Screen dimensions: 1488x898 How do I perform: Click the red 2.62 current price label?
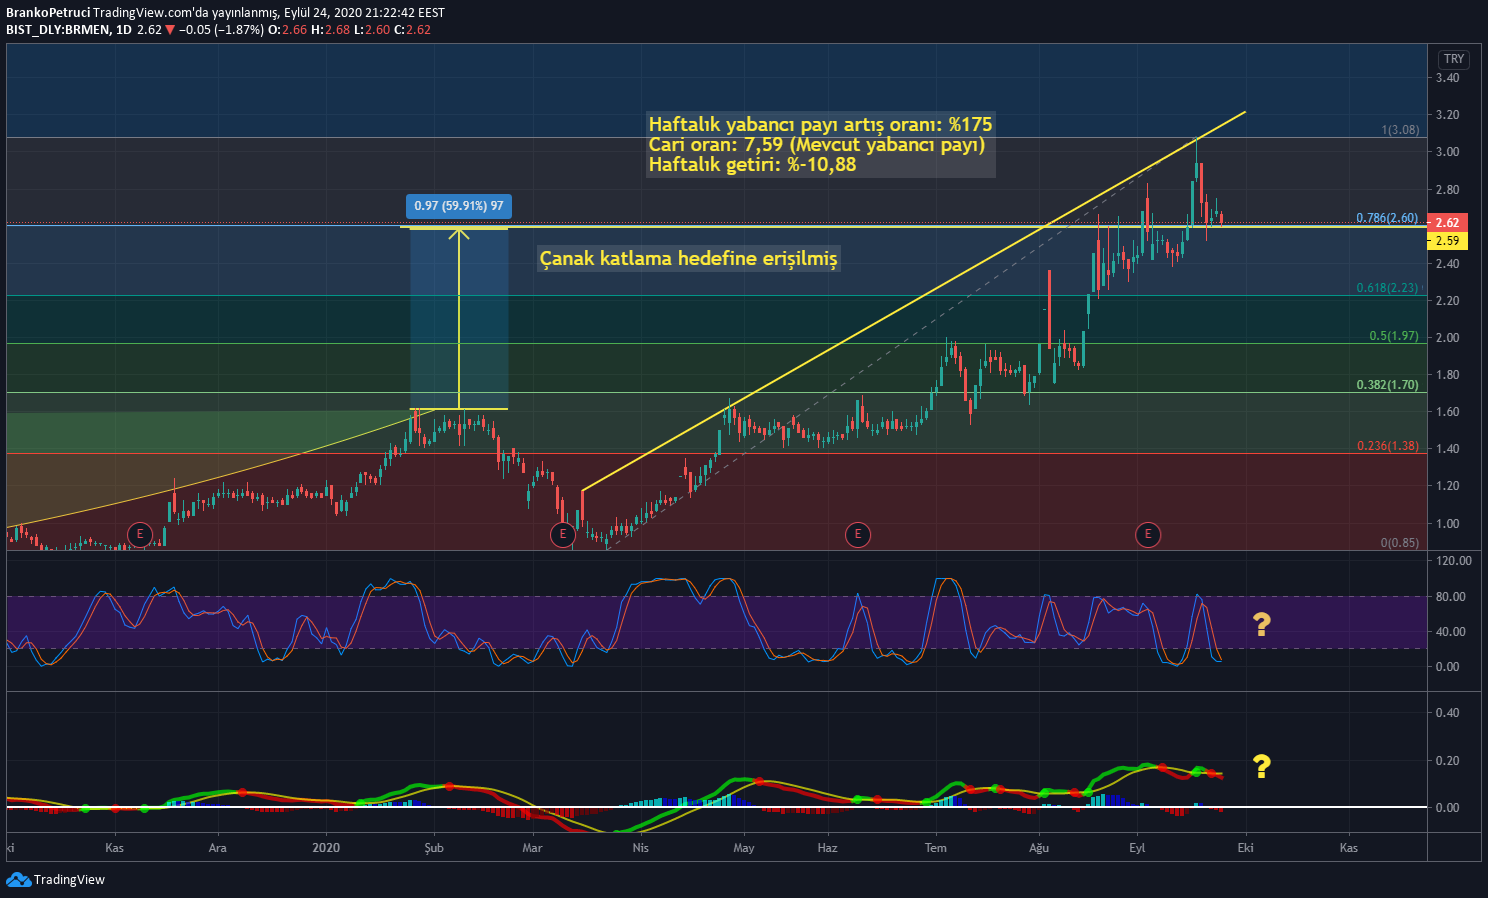[1447, 222]
